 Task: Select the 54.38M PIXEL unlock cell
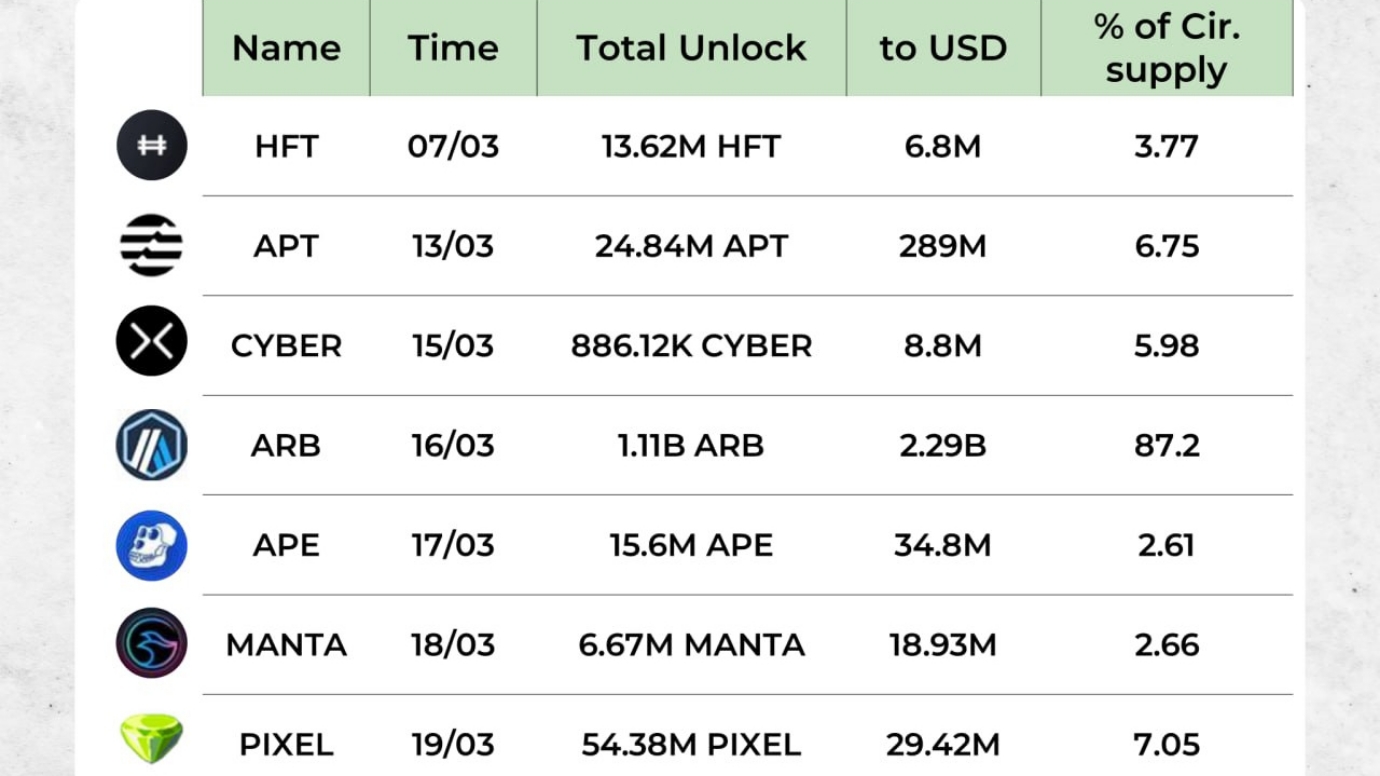[691, 745]
